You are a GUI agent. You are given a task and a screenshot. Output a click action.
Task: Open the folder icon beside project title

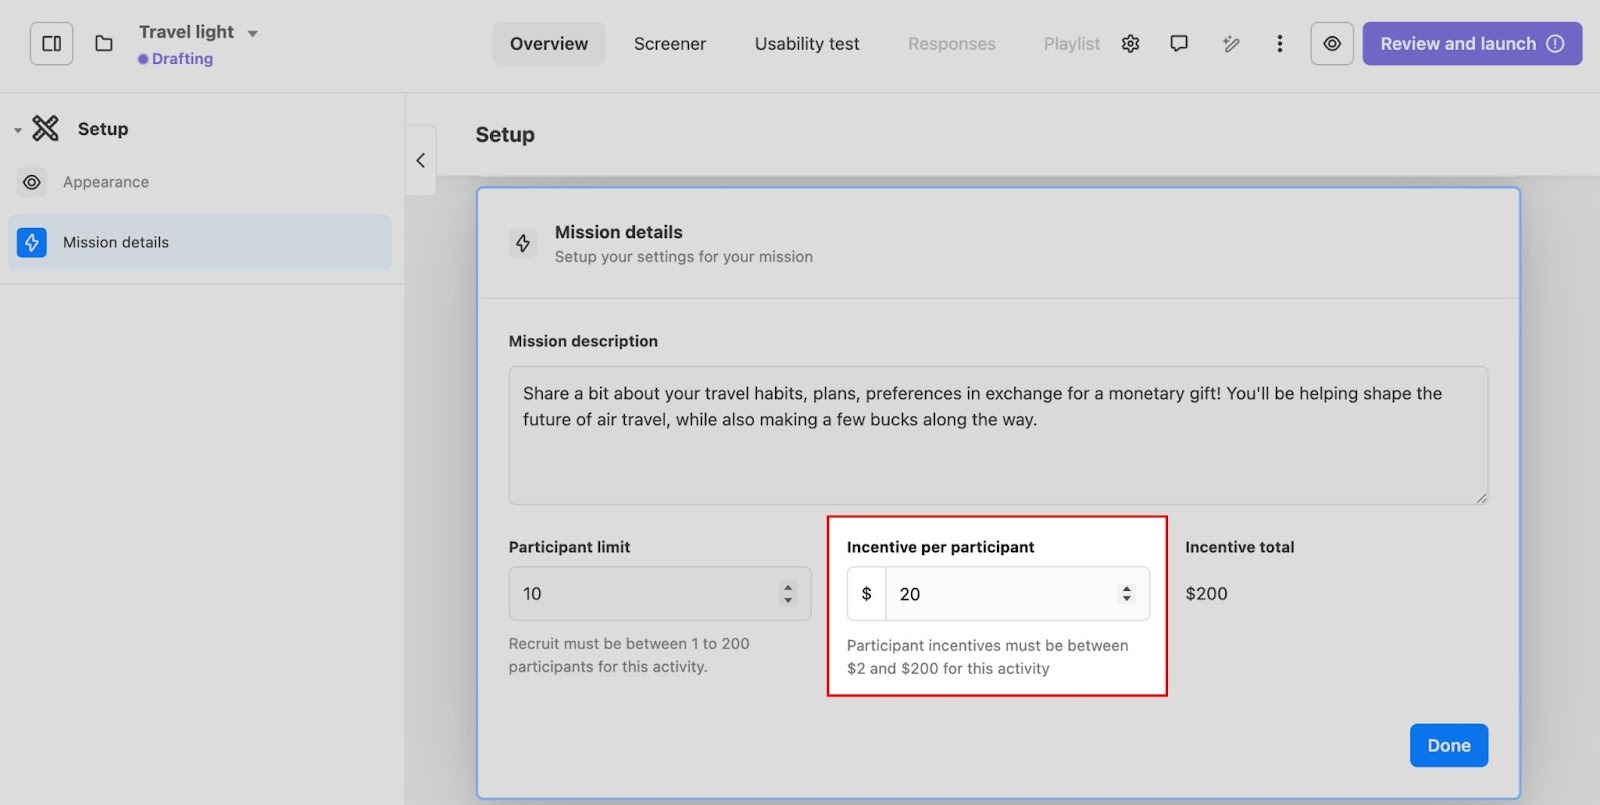(x=104, y=44)
